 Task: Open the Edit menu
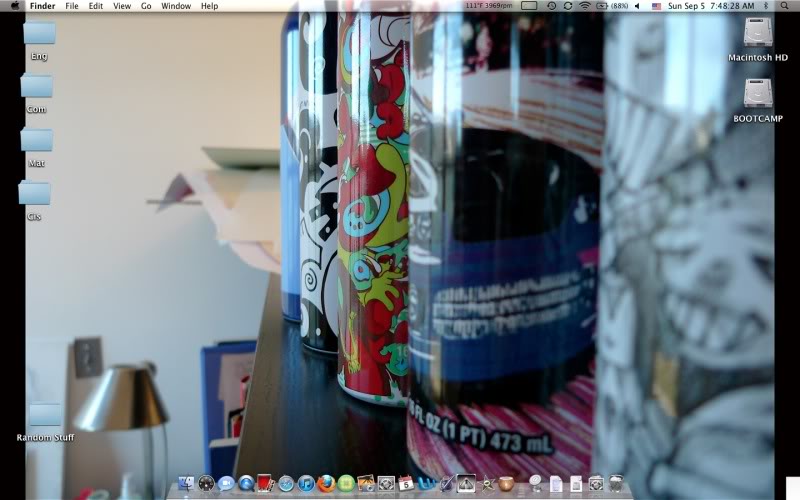click(x=95, y=6)
